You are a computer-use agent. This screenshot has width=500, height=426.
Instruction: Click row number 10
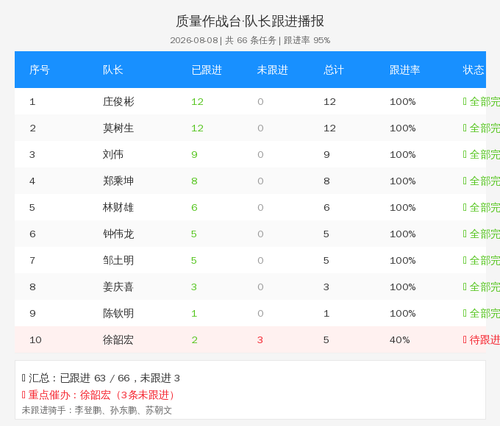[x=35, y=340]
